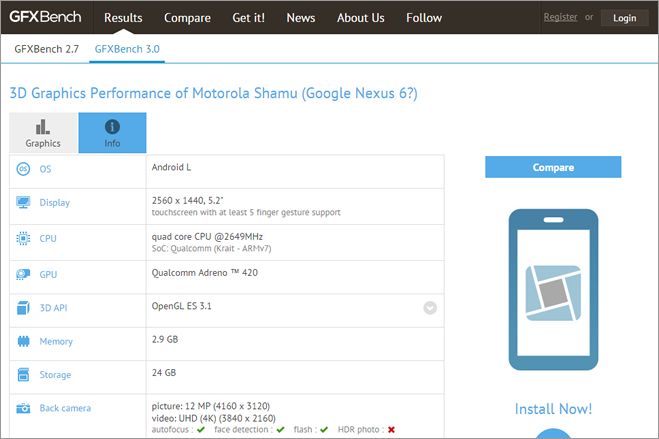
Task: Click the 3D API label
Action: point(53,308)
